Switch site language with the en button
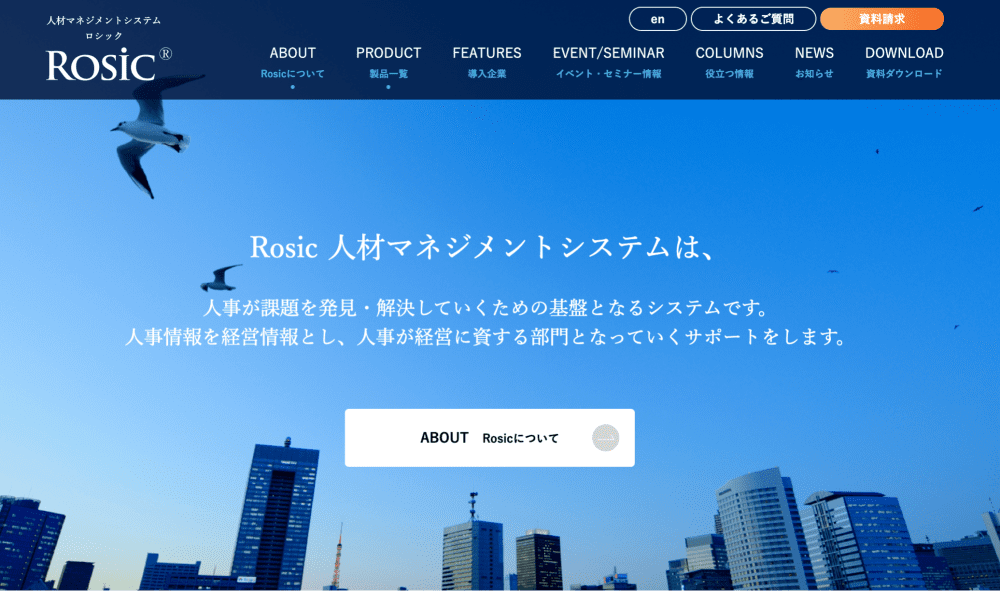Image resolution: width=1000 pixels, height=591 pixels. pyautogui.click(x=658, y=19)
